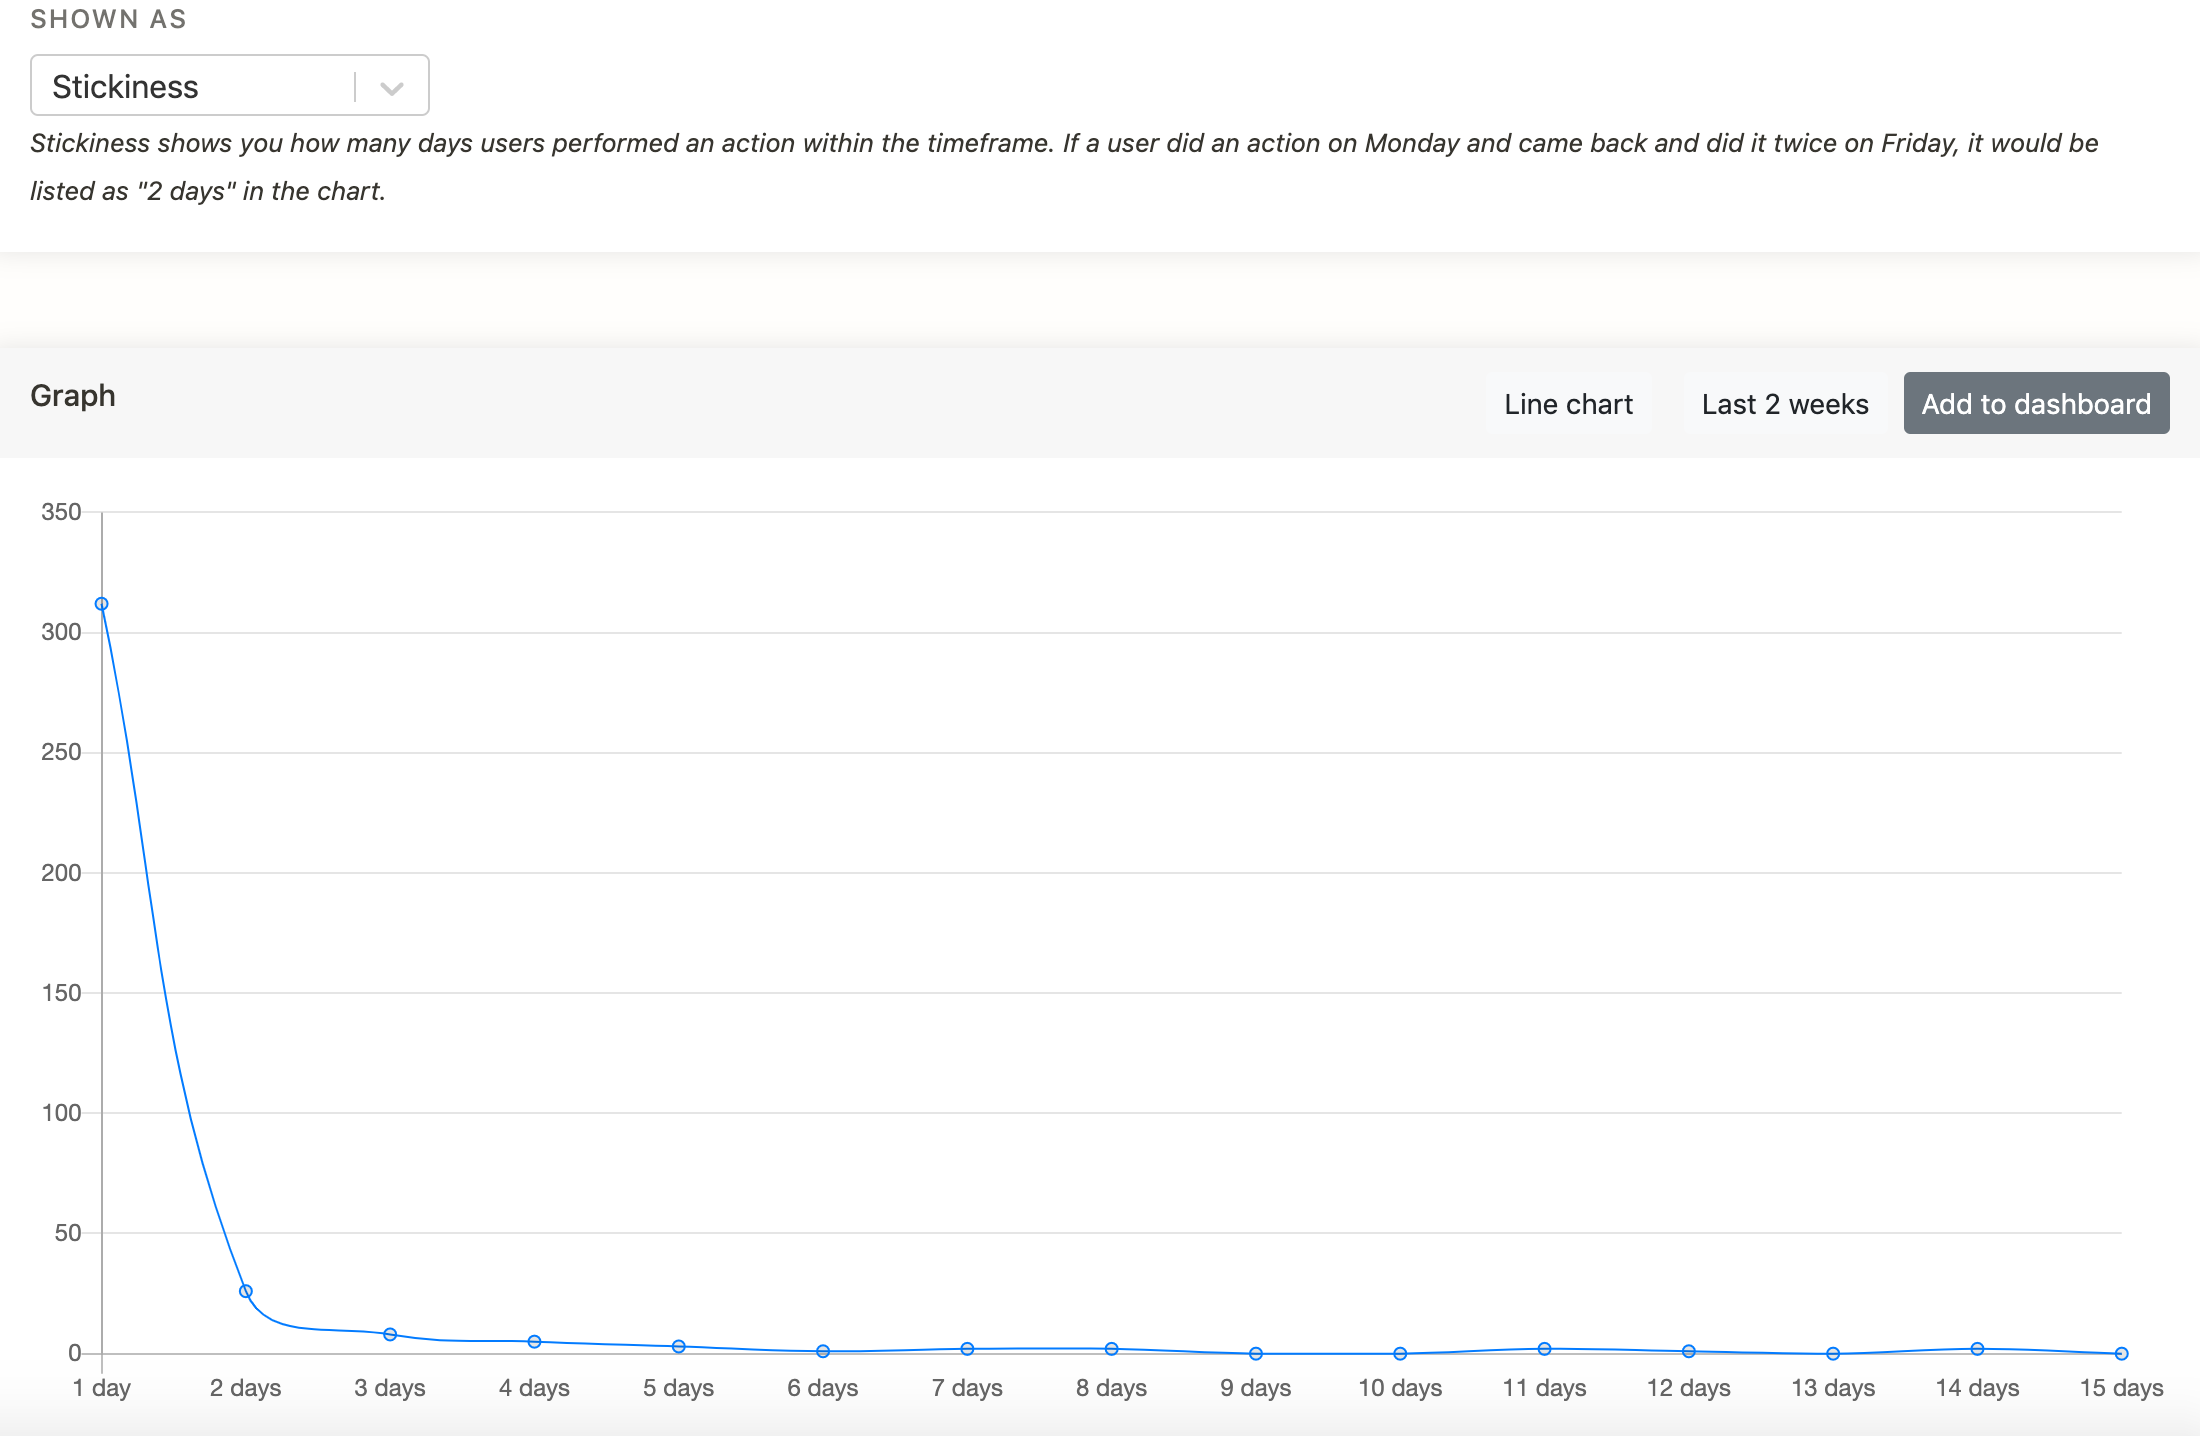The height and width of the screenshot is (1436, 2200).
Task: Open the Stickiness dropdown chevron
Action: coord(392,88)
